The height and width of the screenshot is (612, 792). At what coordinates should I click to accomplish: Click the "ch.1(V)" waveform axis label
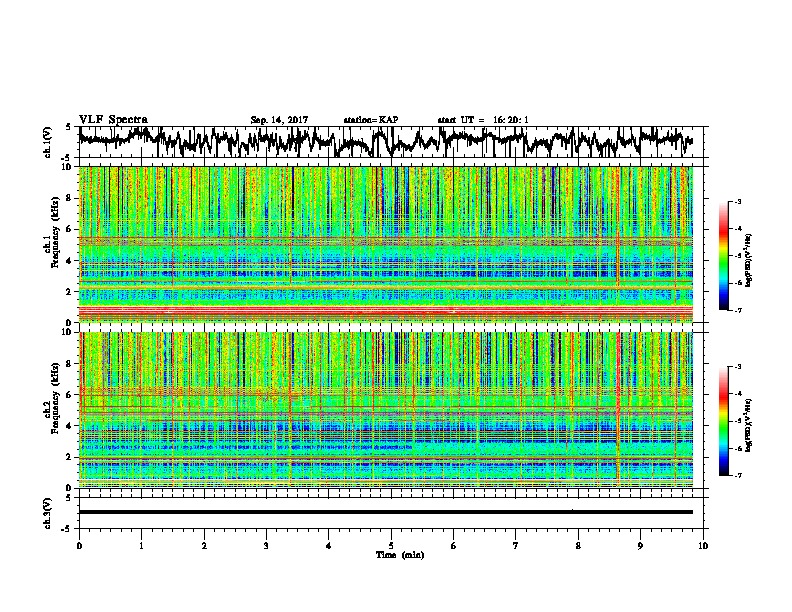coord(47,142)
